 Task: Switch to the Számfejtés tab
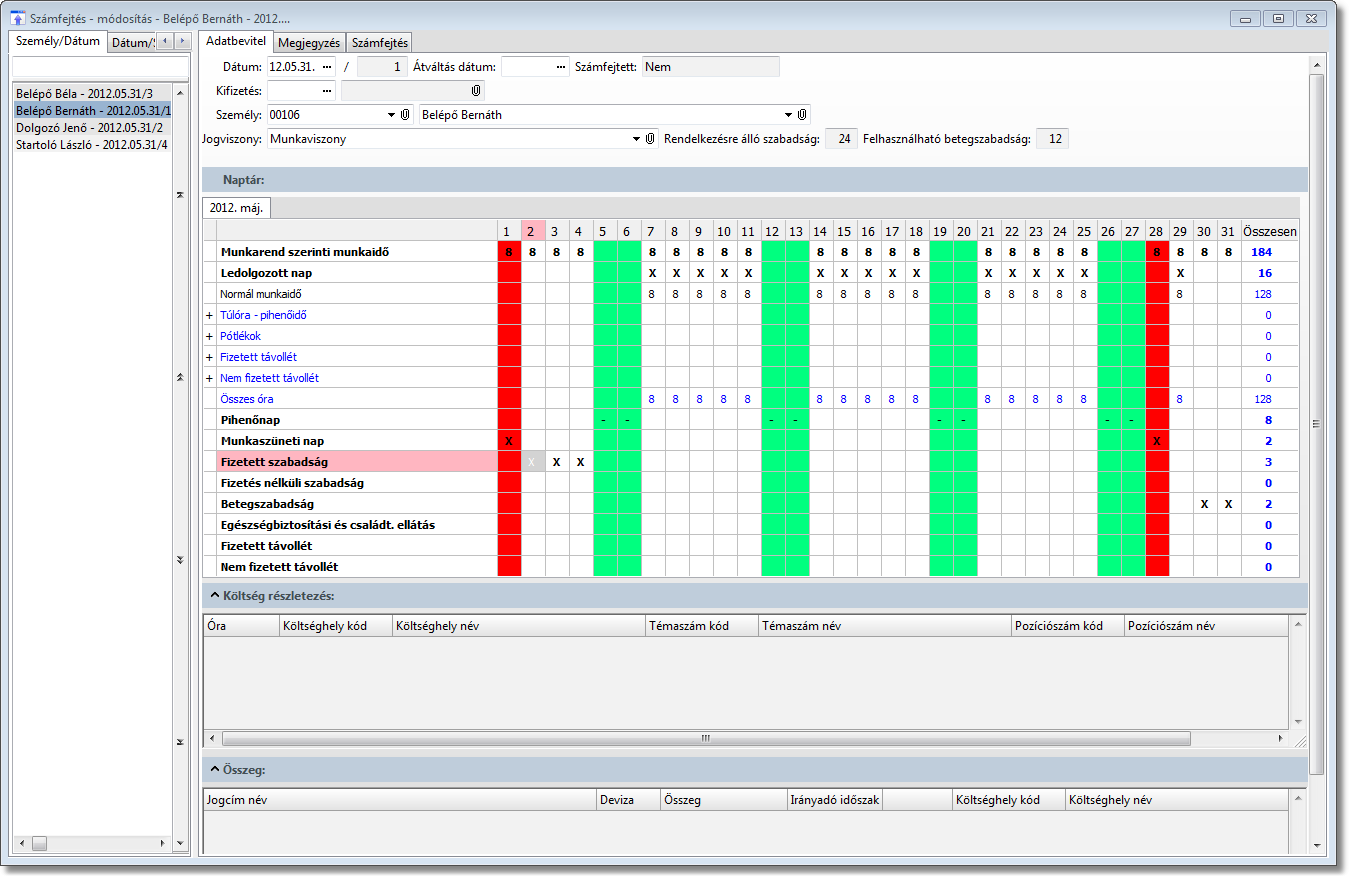(x=380, y=43)
